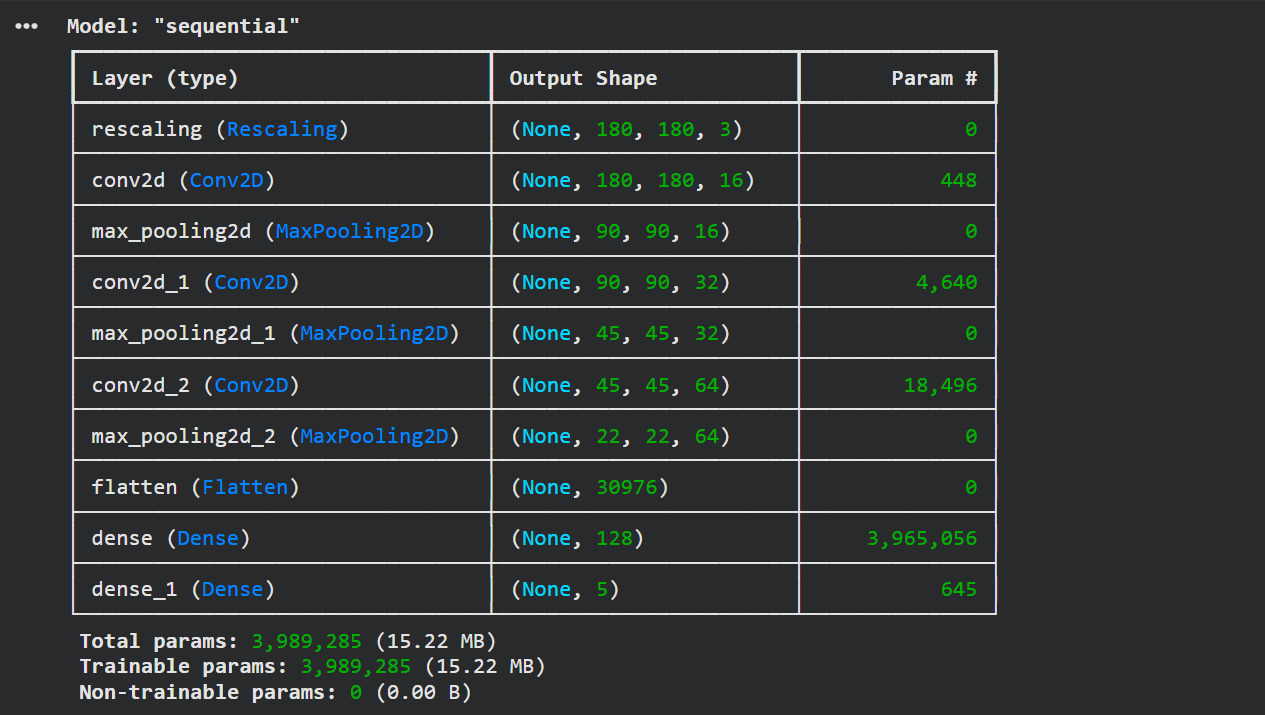Open the cell options ellipsis menu
This screenshot has height=715, width=1265.
click(x=25, y=26)
